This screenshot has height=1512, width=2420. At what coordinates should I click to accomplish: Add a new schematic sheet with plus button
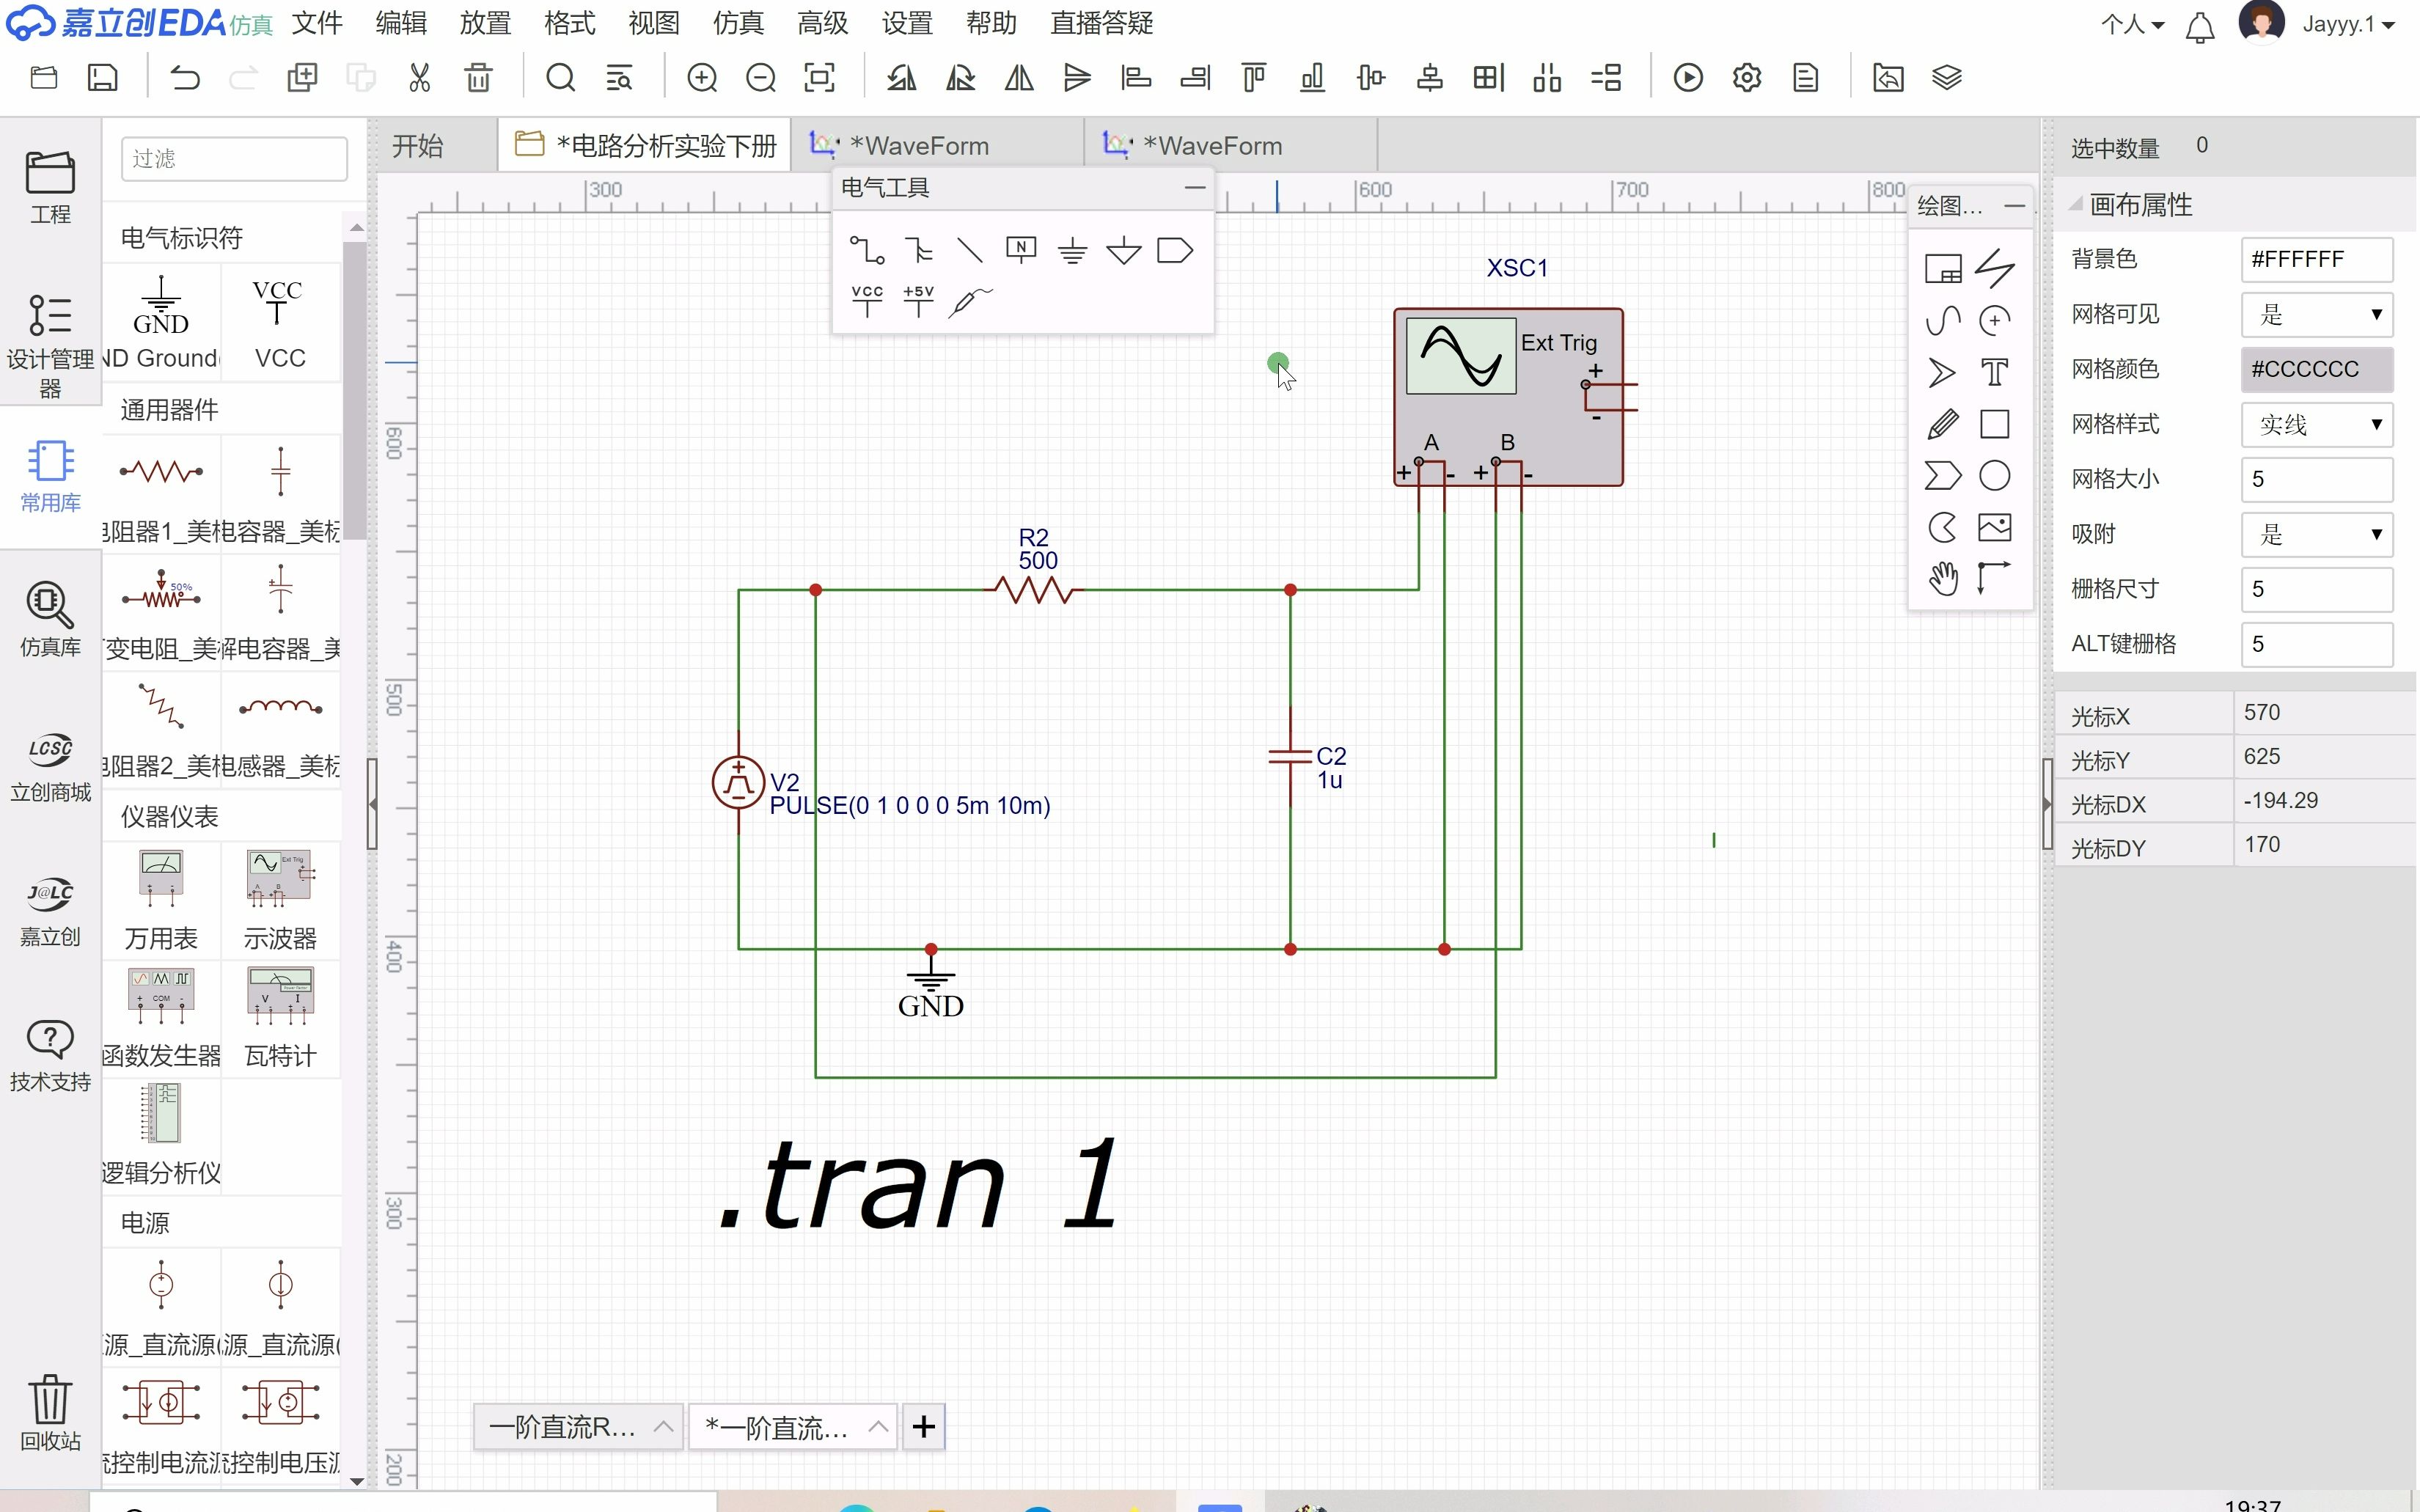tap(923, 1427)
